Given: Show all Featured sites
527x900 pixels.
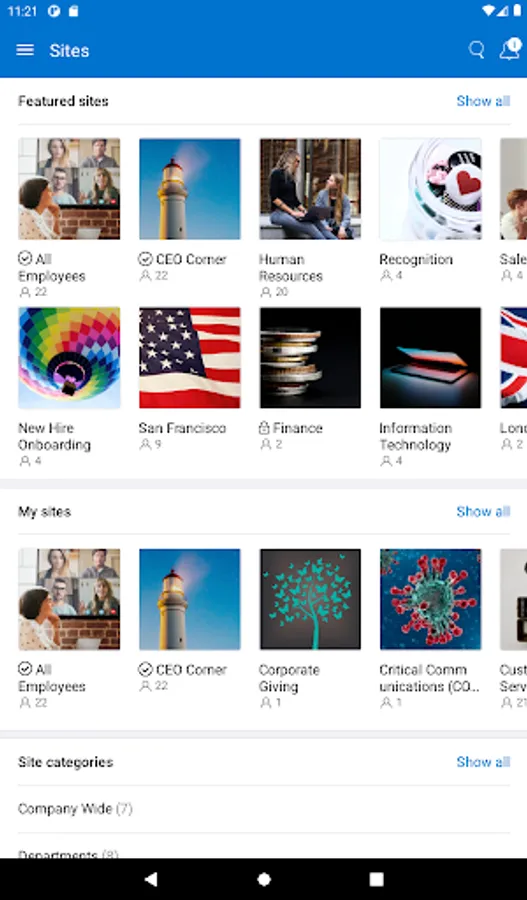Looking at the screenshot, I should 483,101.
